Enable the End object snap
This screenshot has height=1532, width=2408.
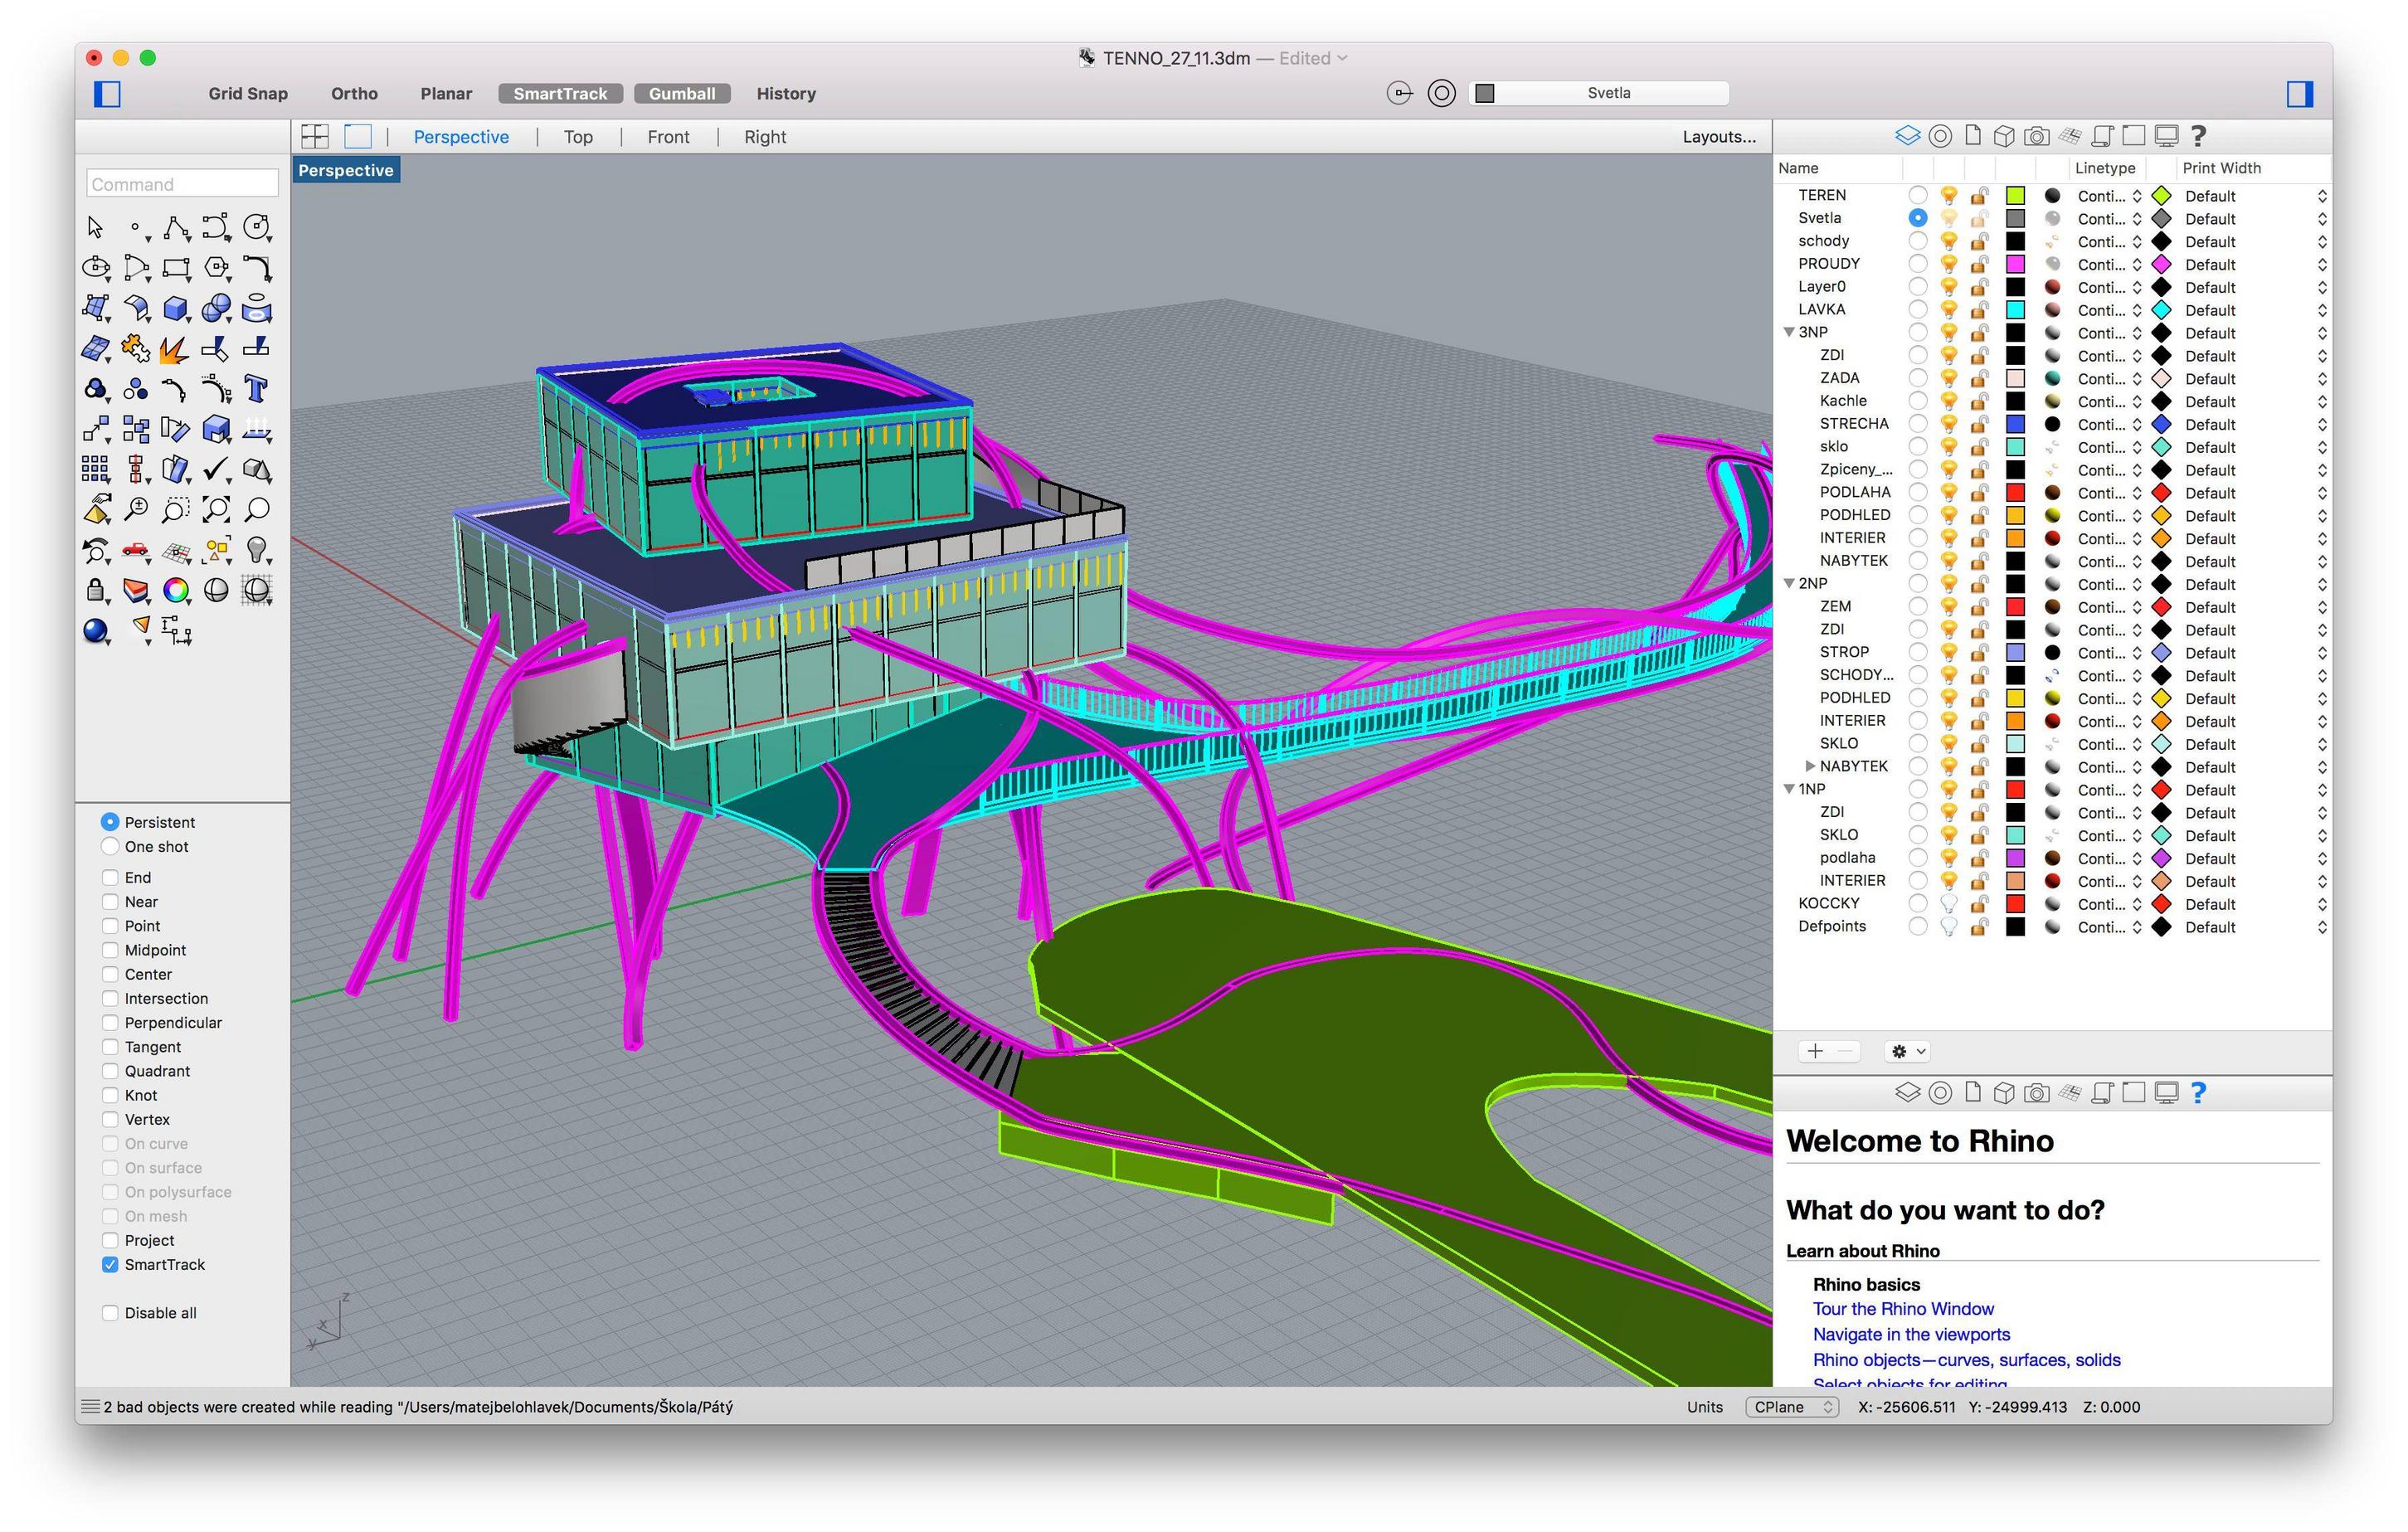click(x=110, y=877)
